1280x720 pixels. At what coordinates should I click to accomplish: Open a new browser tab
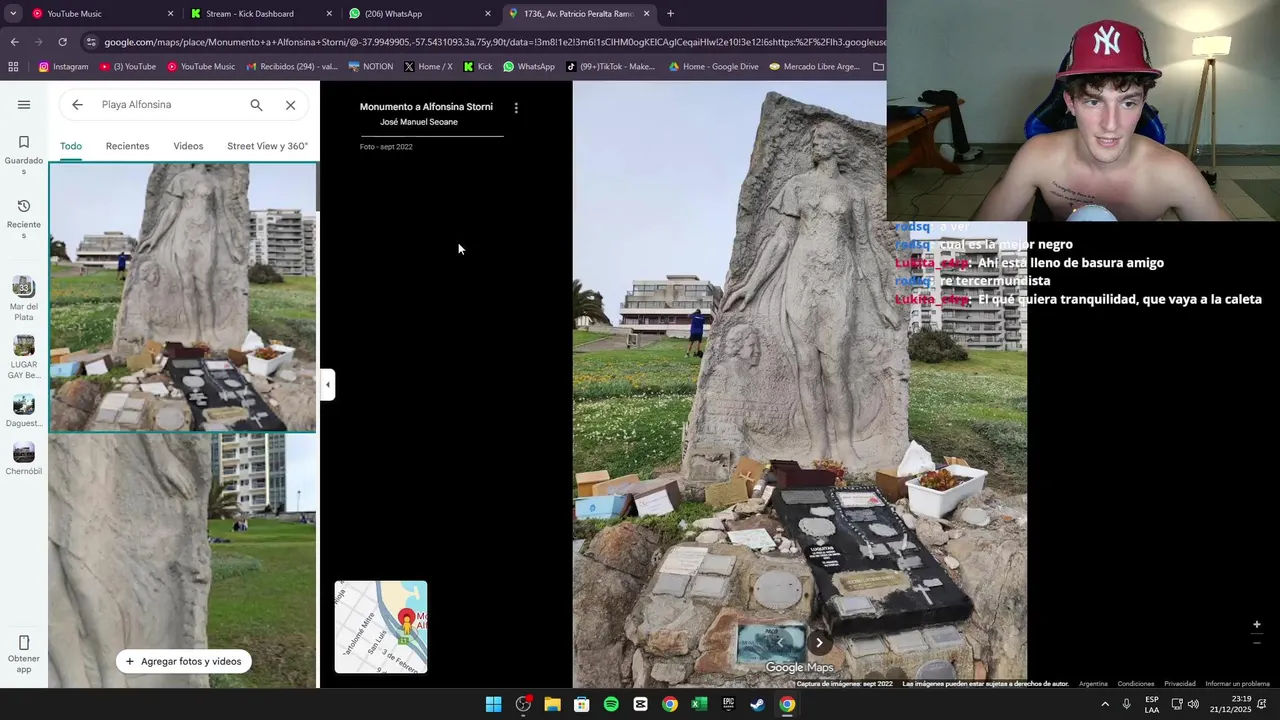(670, 14)
